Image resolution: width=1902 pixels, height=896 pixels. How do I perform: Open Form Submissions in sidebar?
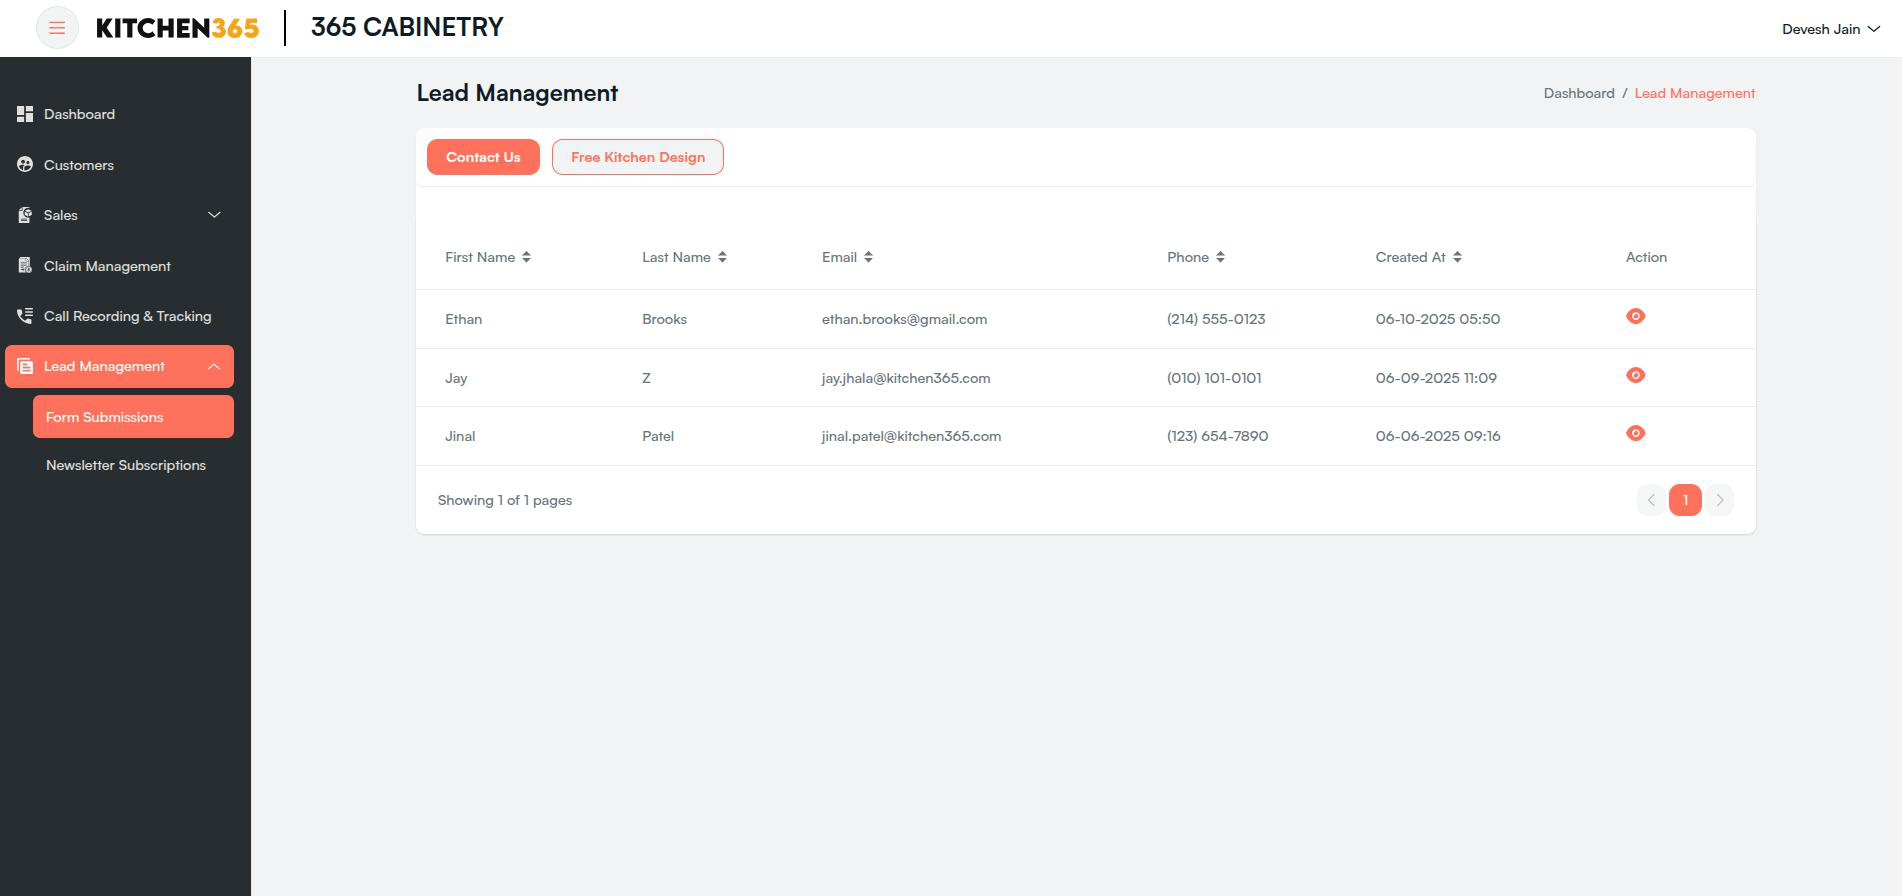133,417
